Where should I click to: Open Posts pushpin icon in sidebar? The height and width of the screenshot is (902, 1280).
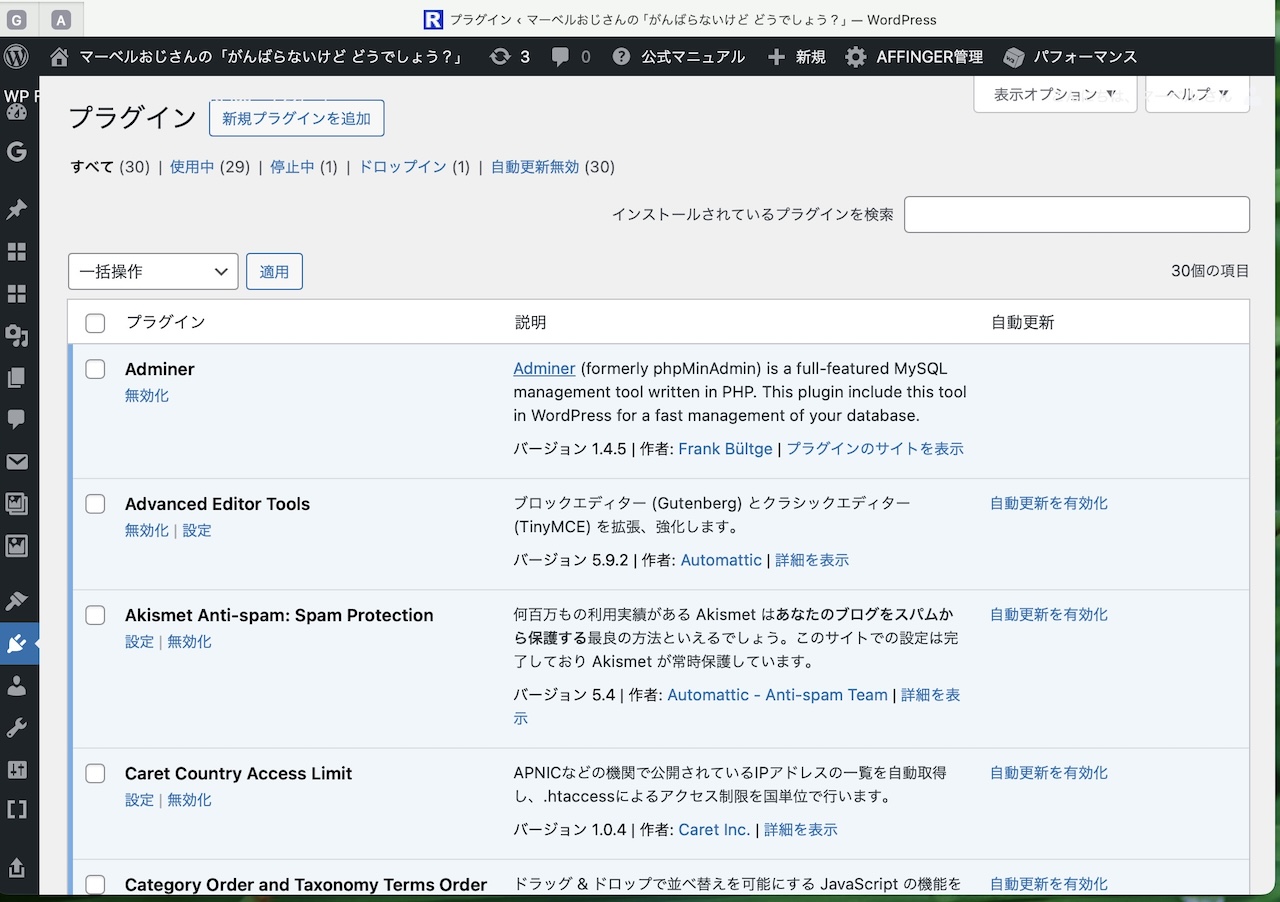point(17,209)
